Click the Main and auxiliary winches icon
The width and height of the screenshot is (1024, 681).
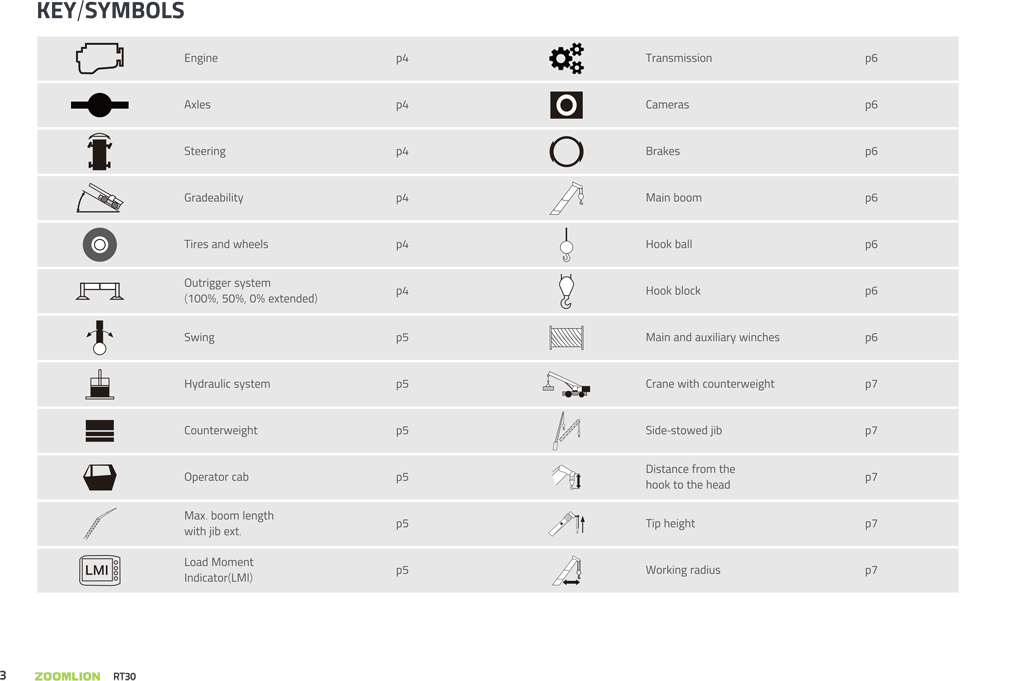point(566,338)
